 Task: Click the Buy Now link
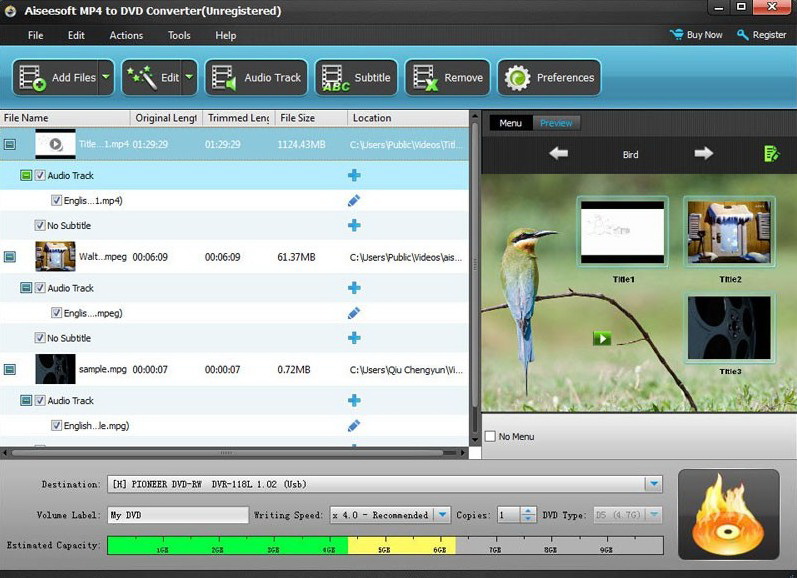[696, 35]
